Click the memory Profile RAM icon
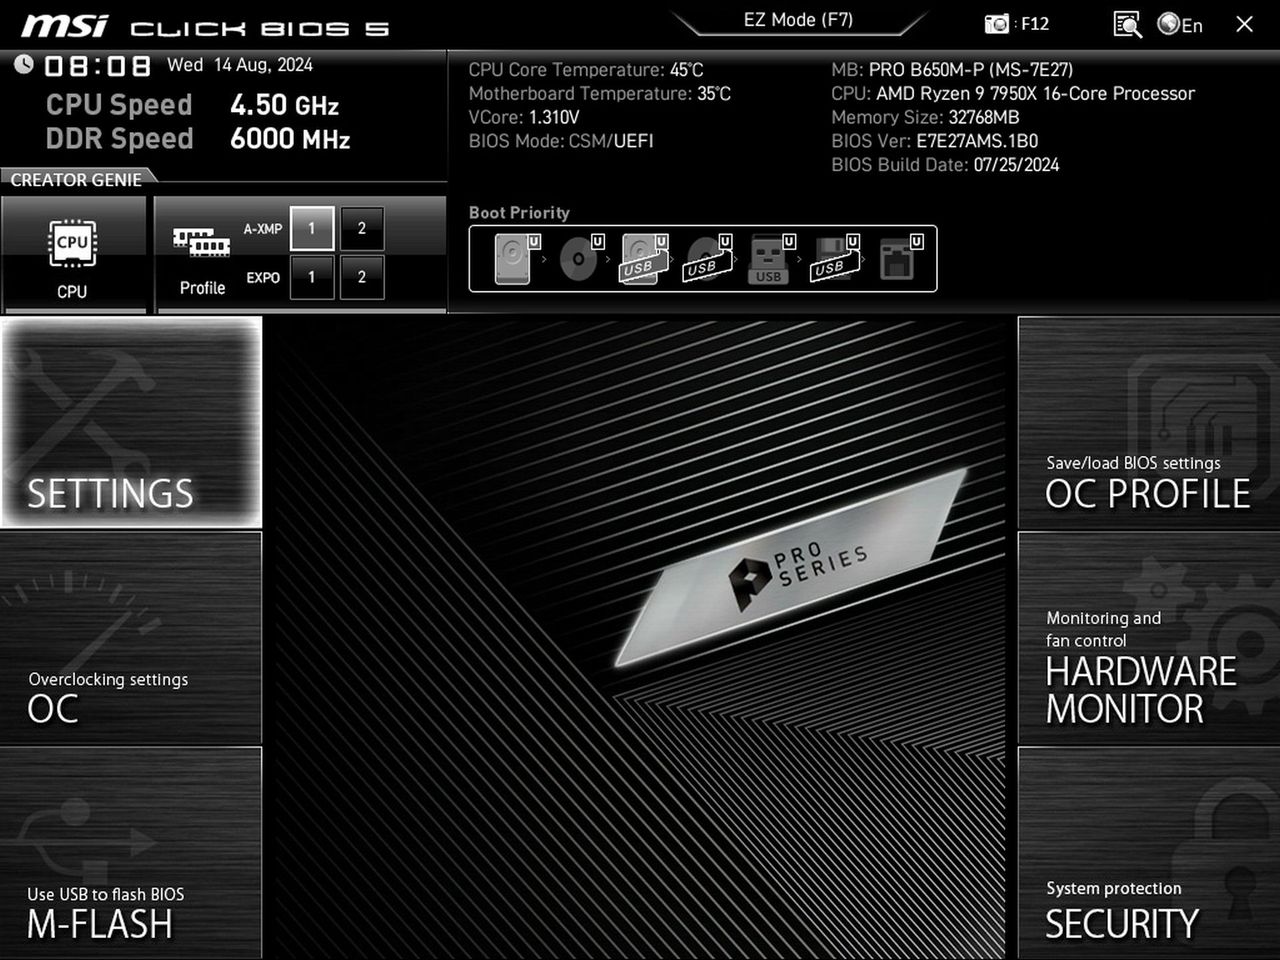 [x=202, y=242]
